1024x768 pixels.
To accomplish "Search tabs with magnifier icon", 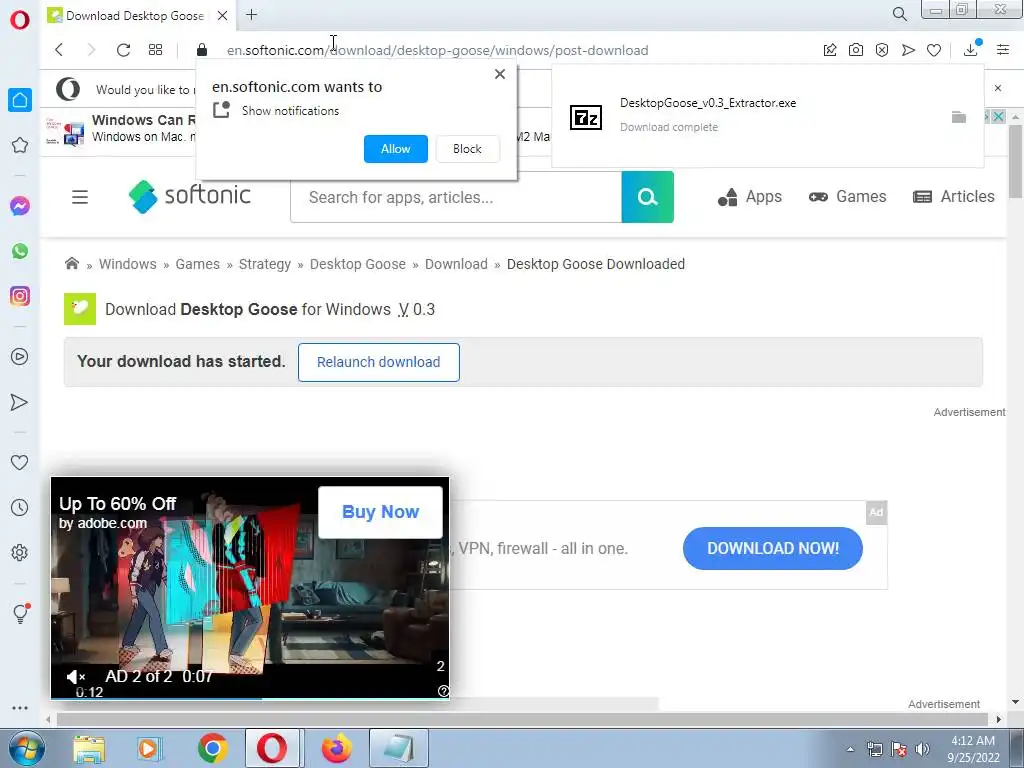I will coord(899,14).
